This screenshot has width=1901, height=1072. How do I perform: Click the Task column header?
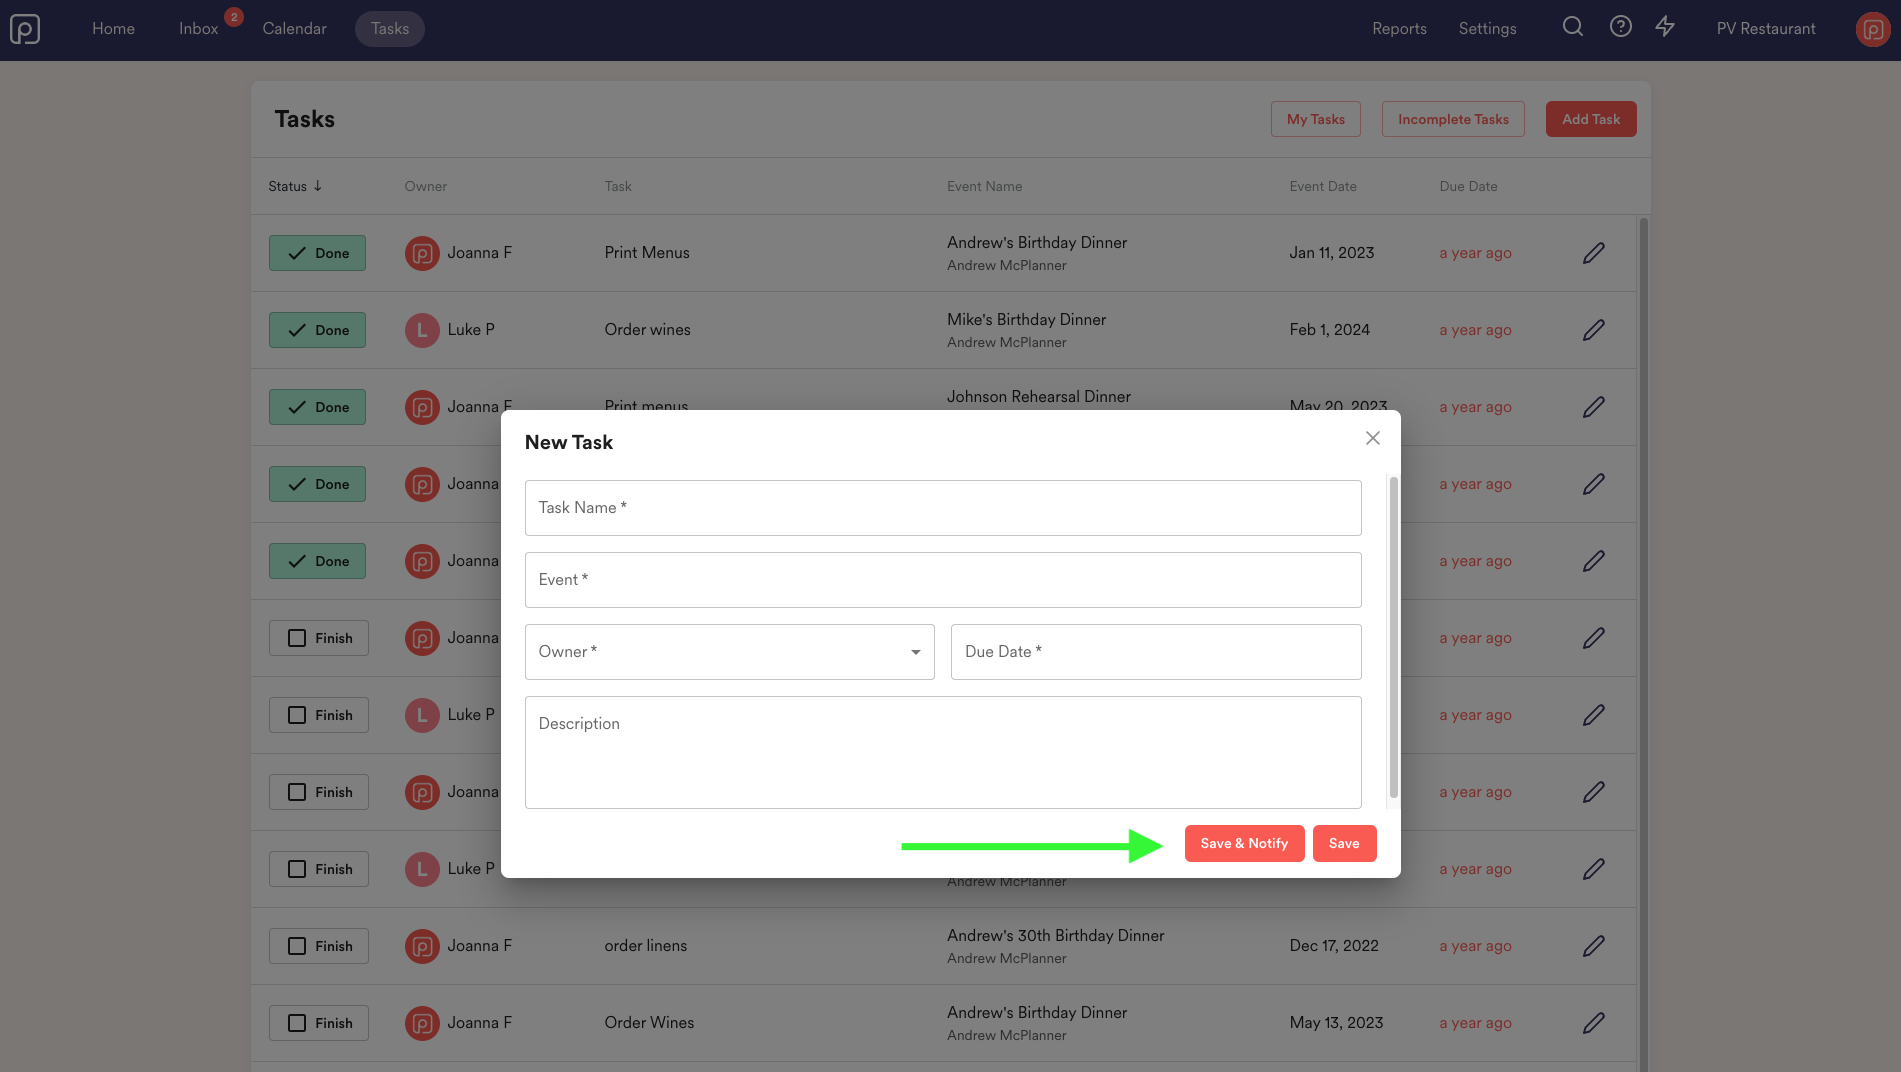click(618, 186)
